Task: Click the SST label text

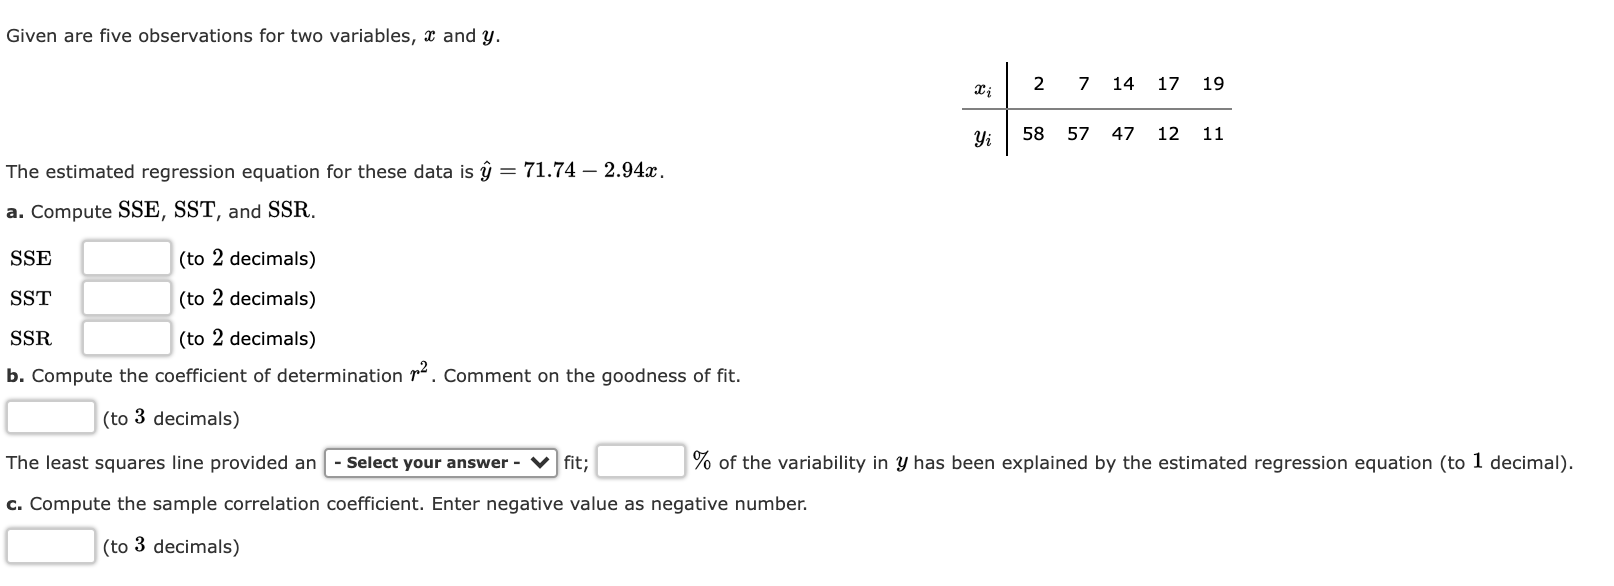Action: click(x=30, y=298)
